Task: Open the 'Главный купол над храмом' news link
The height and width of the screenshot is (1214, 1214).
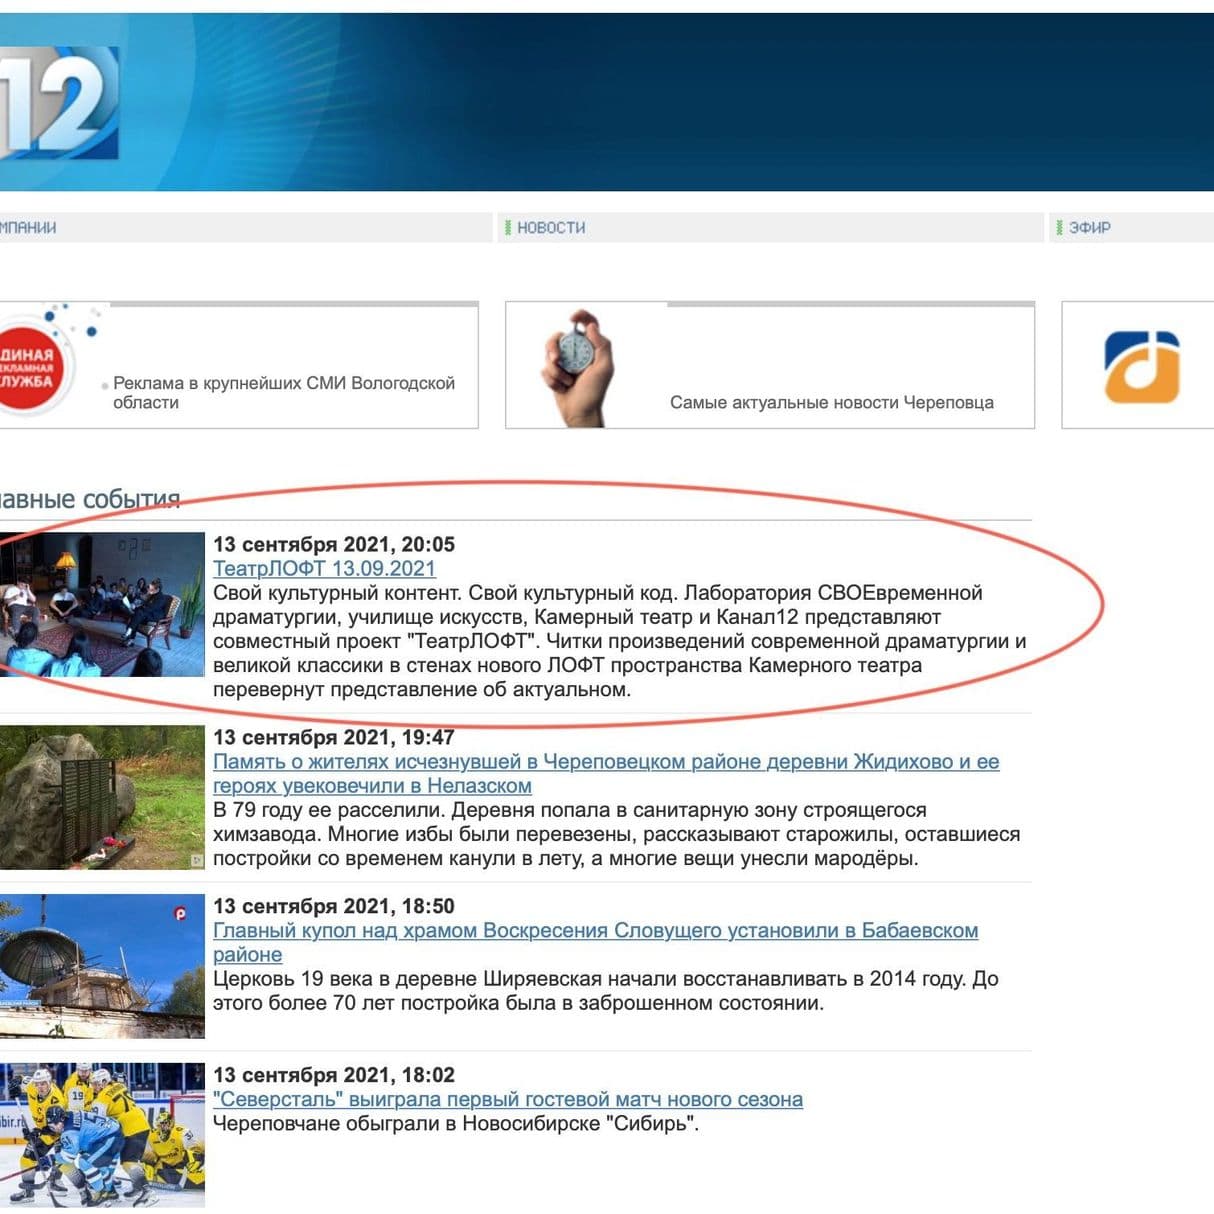Action: pos(595,942)
